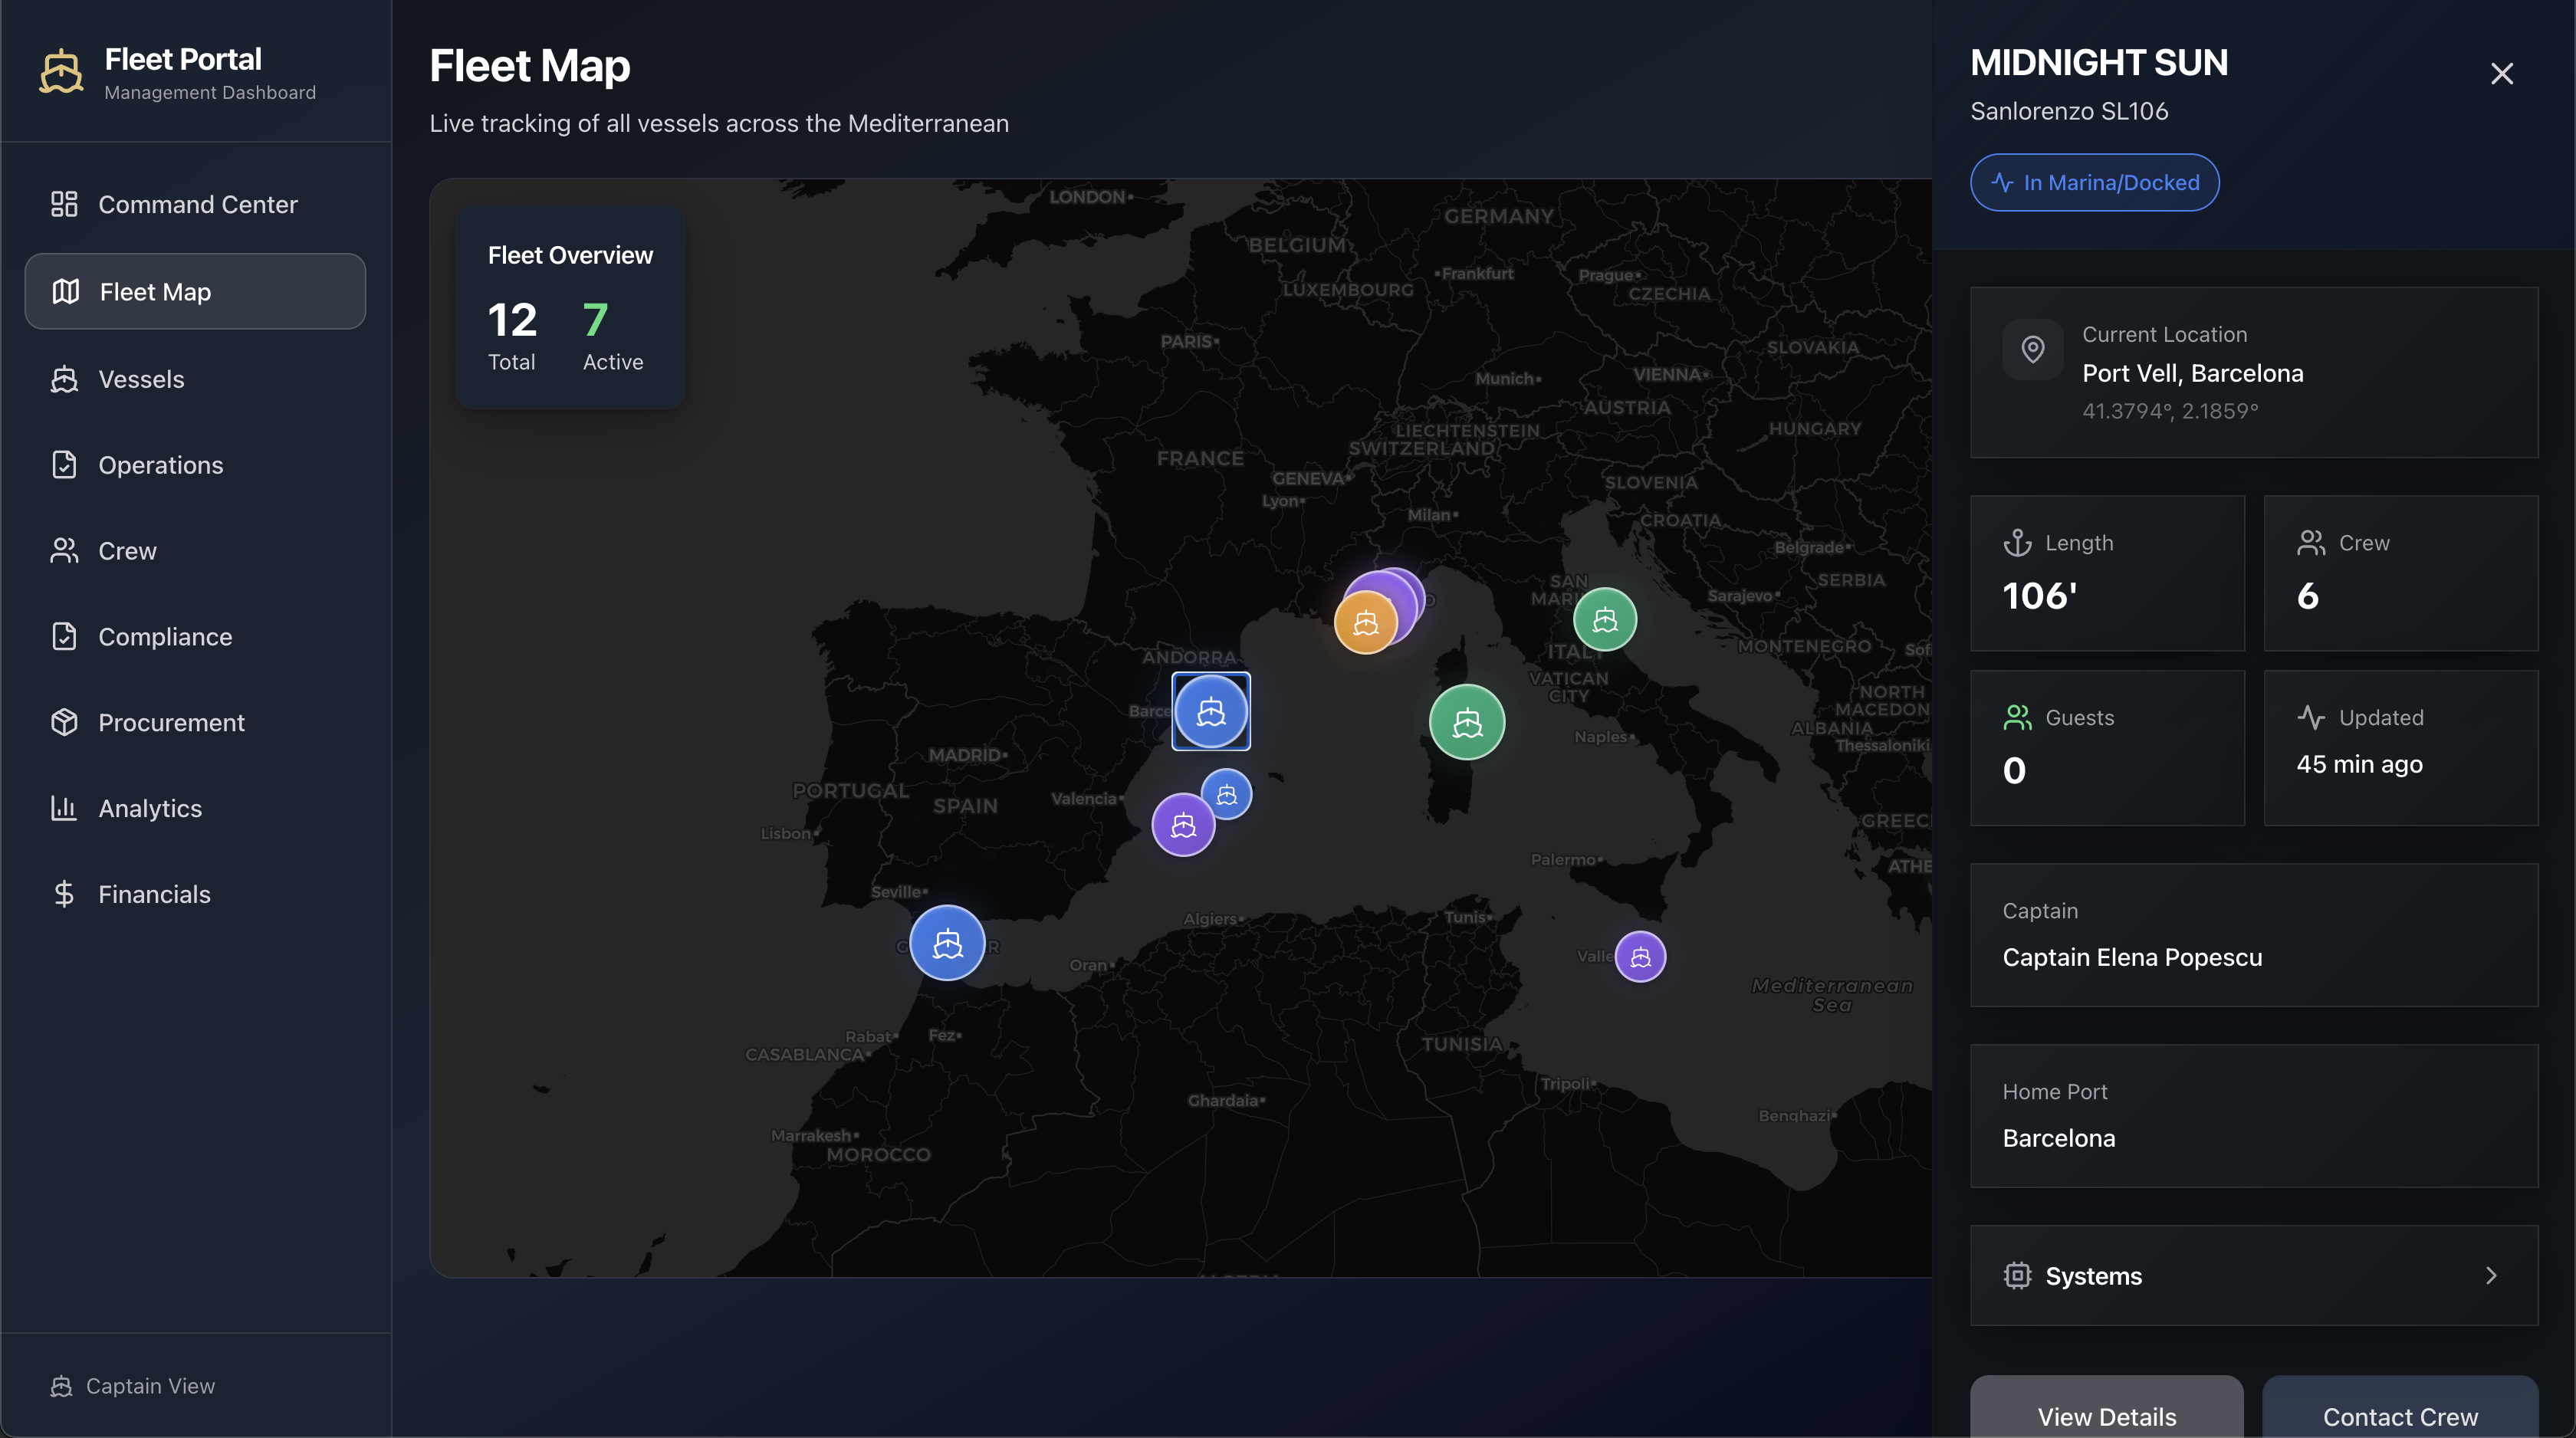Image resolution: width=2576 pixels, height=1438 pixels.
Task: Click the View Details button
Action: [x=2106, y=1416]
